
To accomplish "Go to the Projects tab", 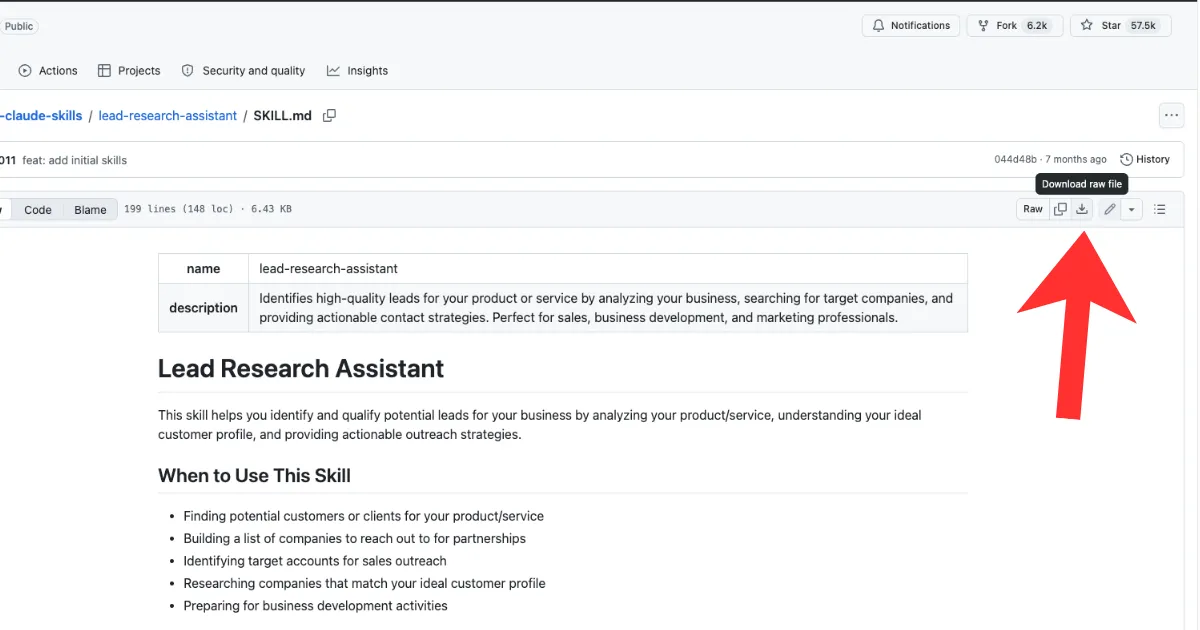I will coord(129,71).
